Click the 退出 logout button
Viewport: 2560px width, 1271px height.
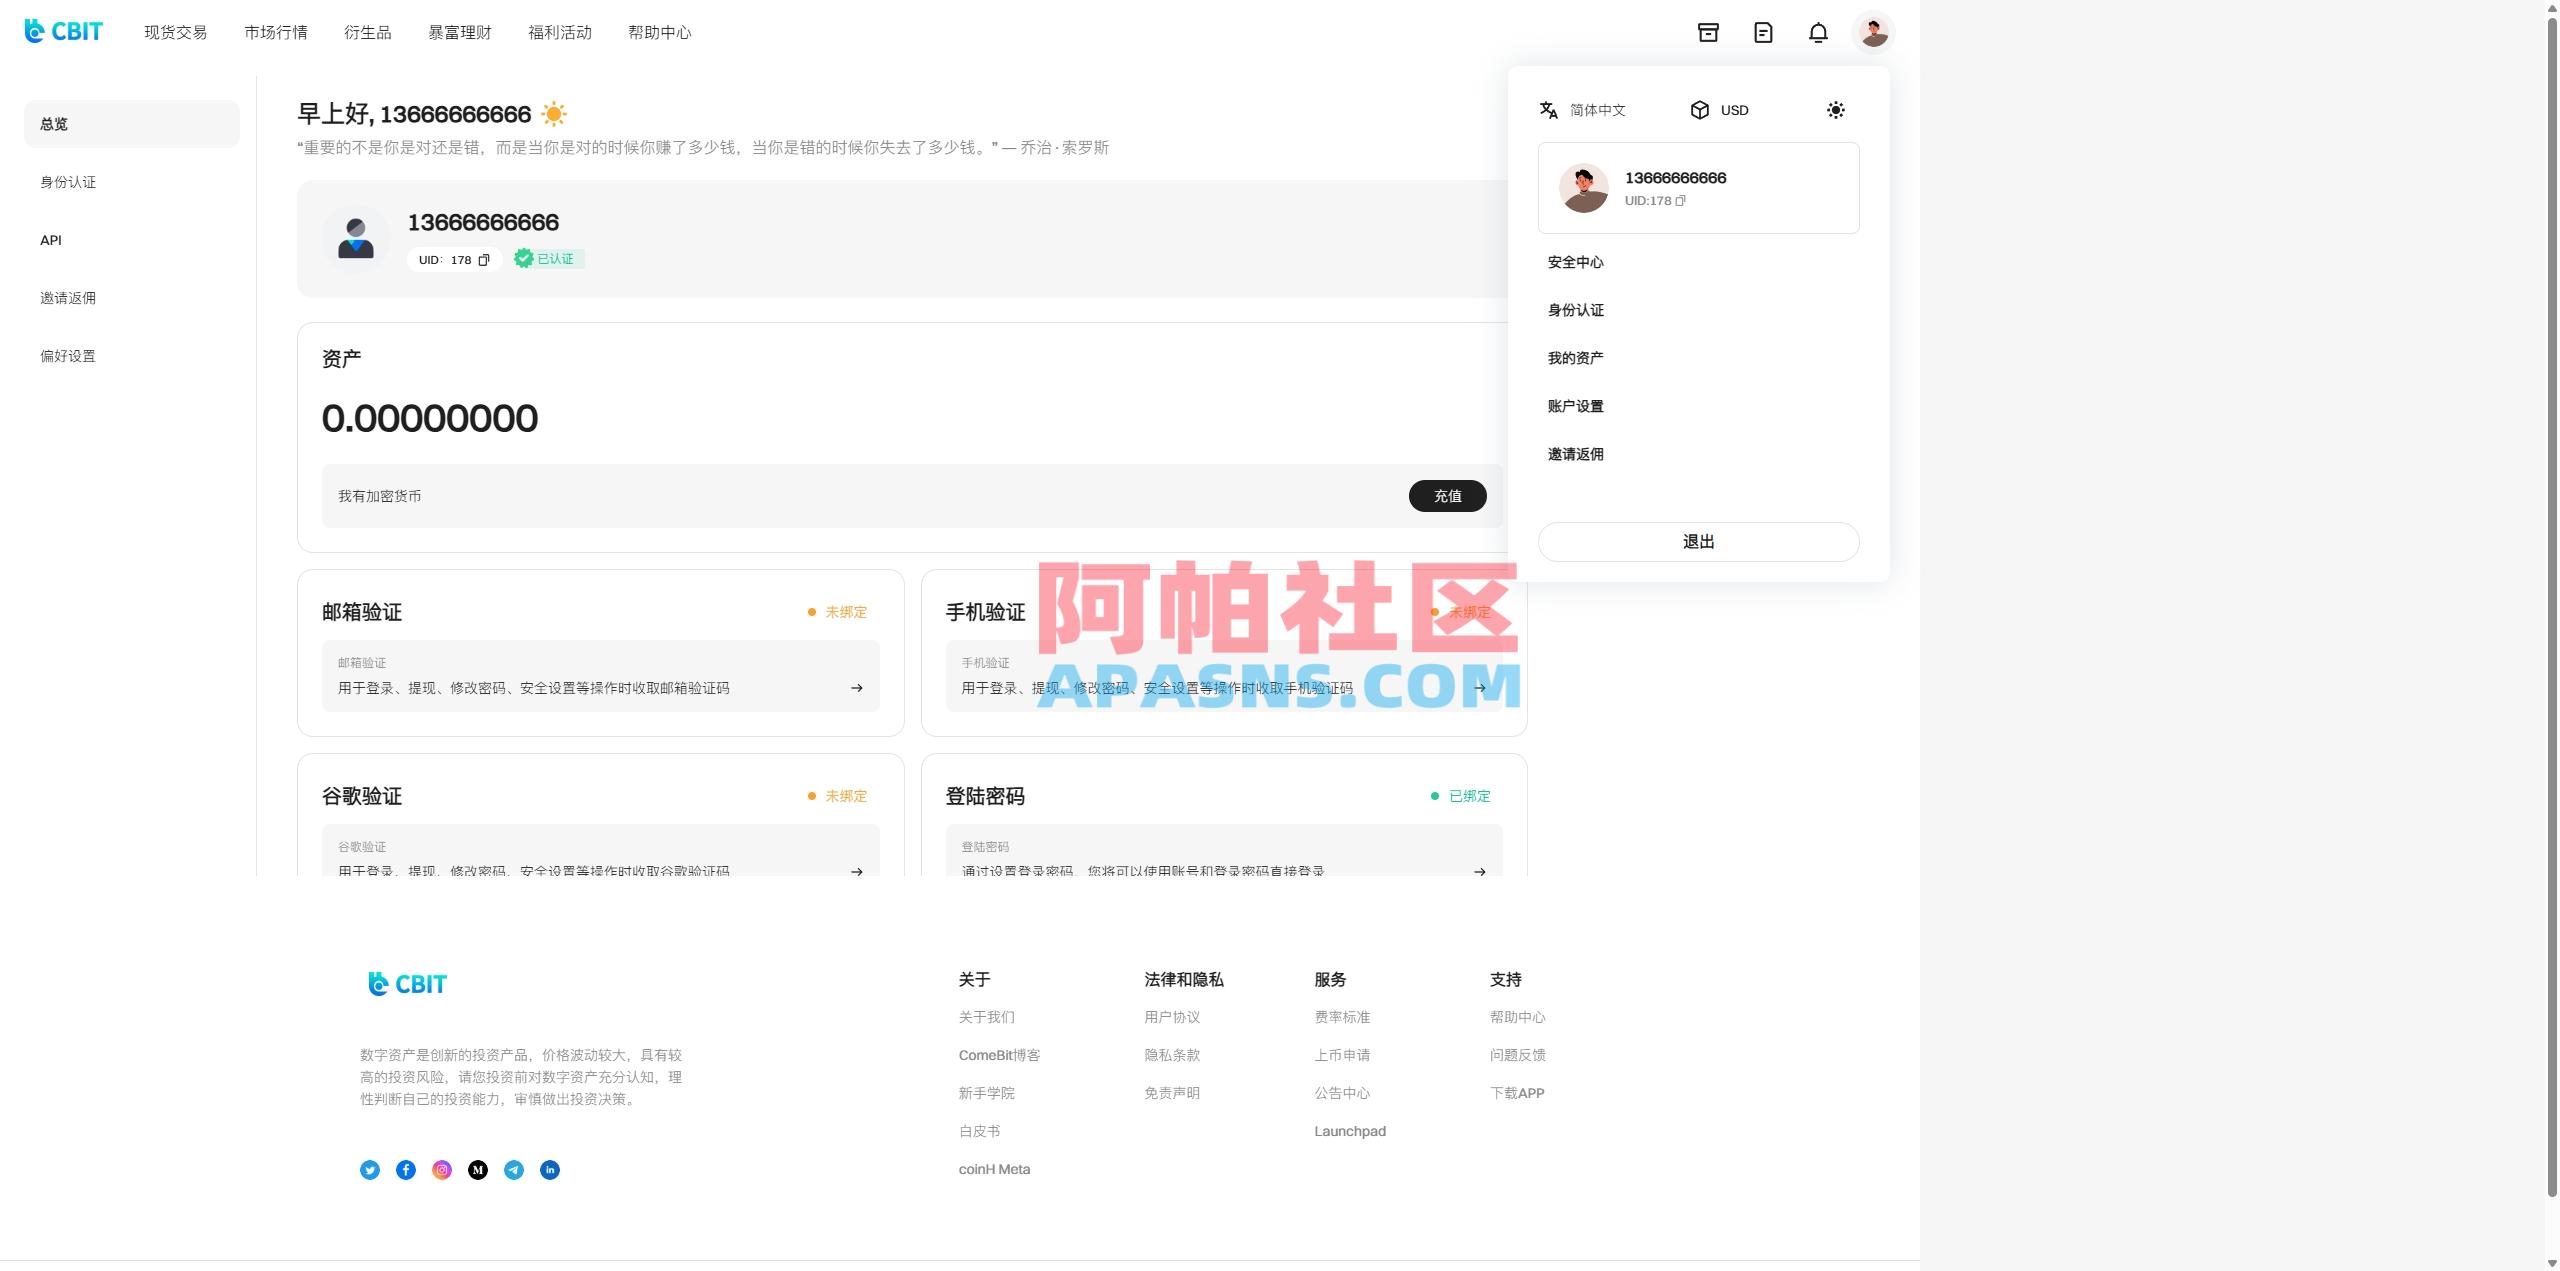point(1698,541)
